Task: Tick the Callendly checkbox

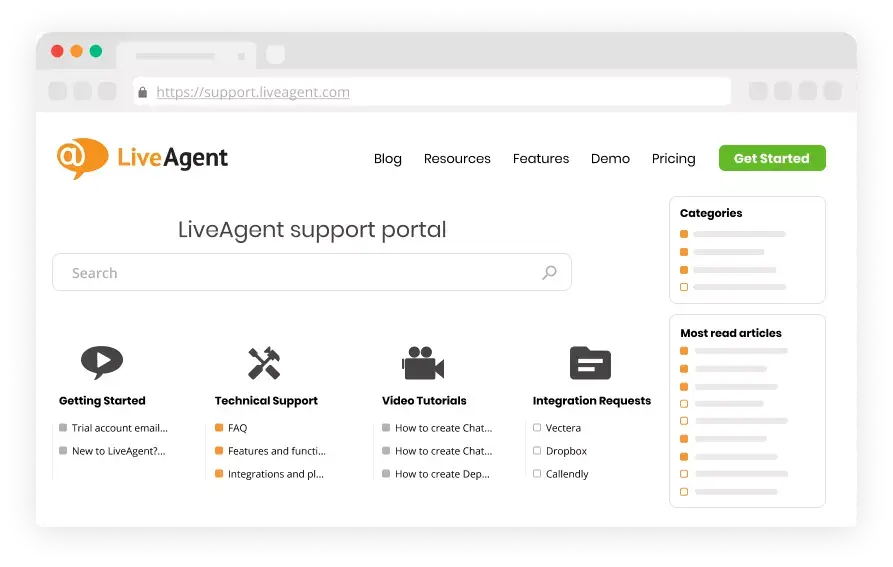Action: pos(537,473)
